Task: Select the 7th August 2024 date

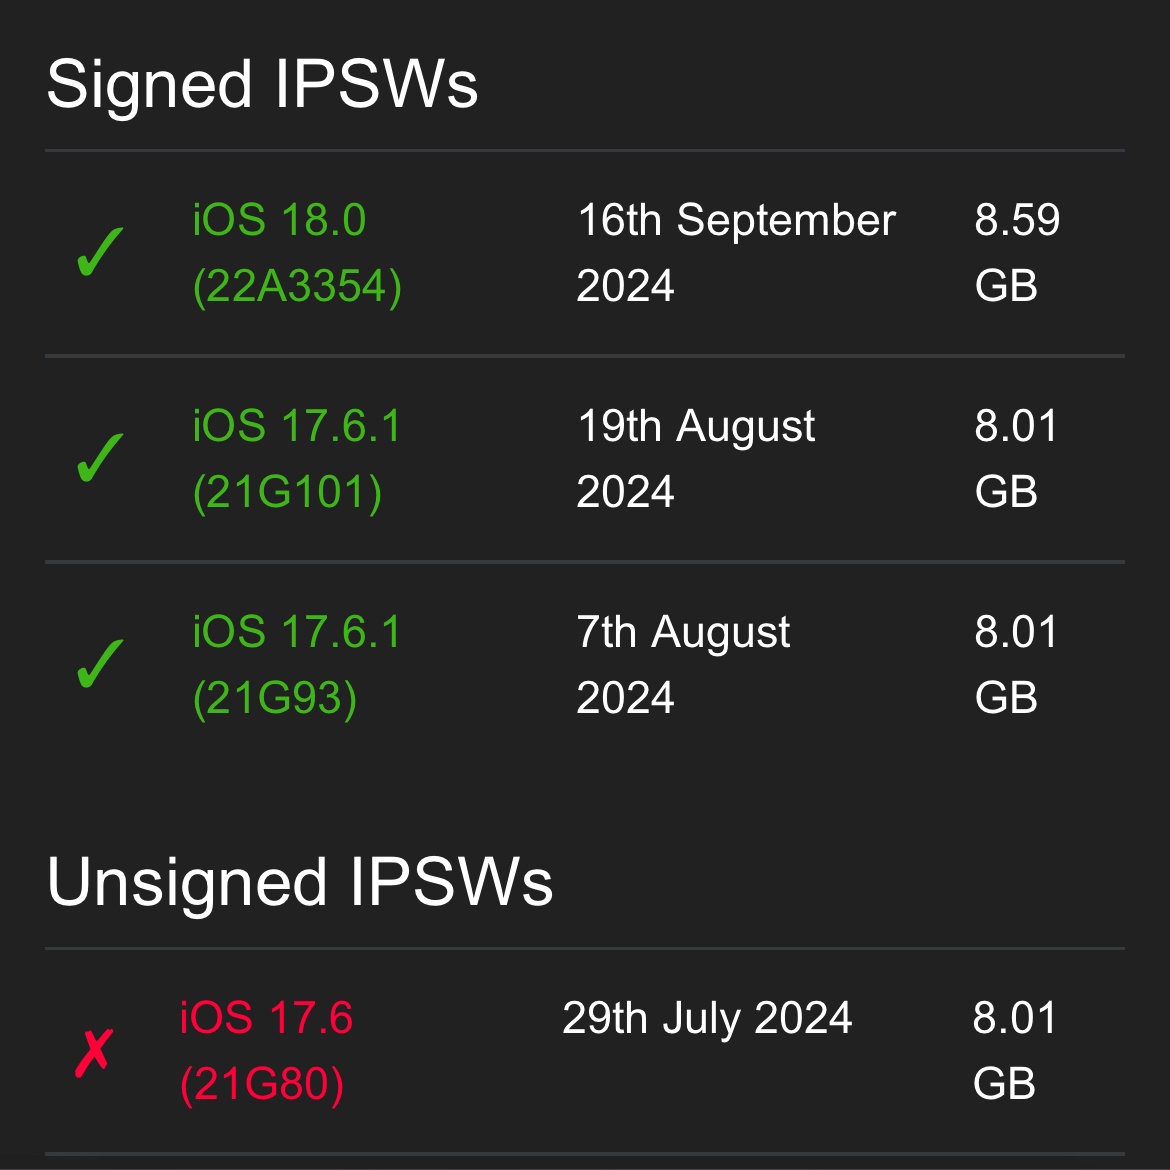Action: [683, 665]
